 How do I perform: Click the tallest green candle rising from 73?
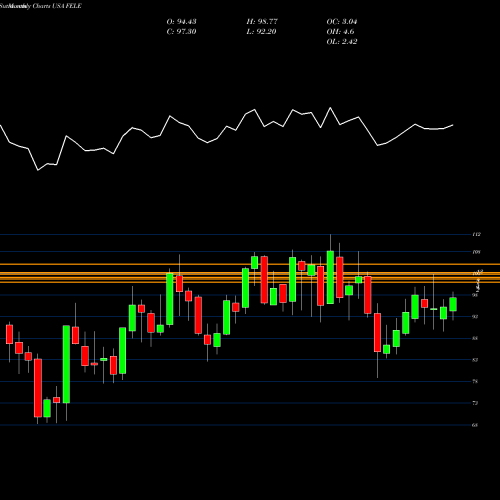click(66, 364)
